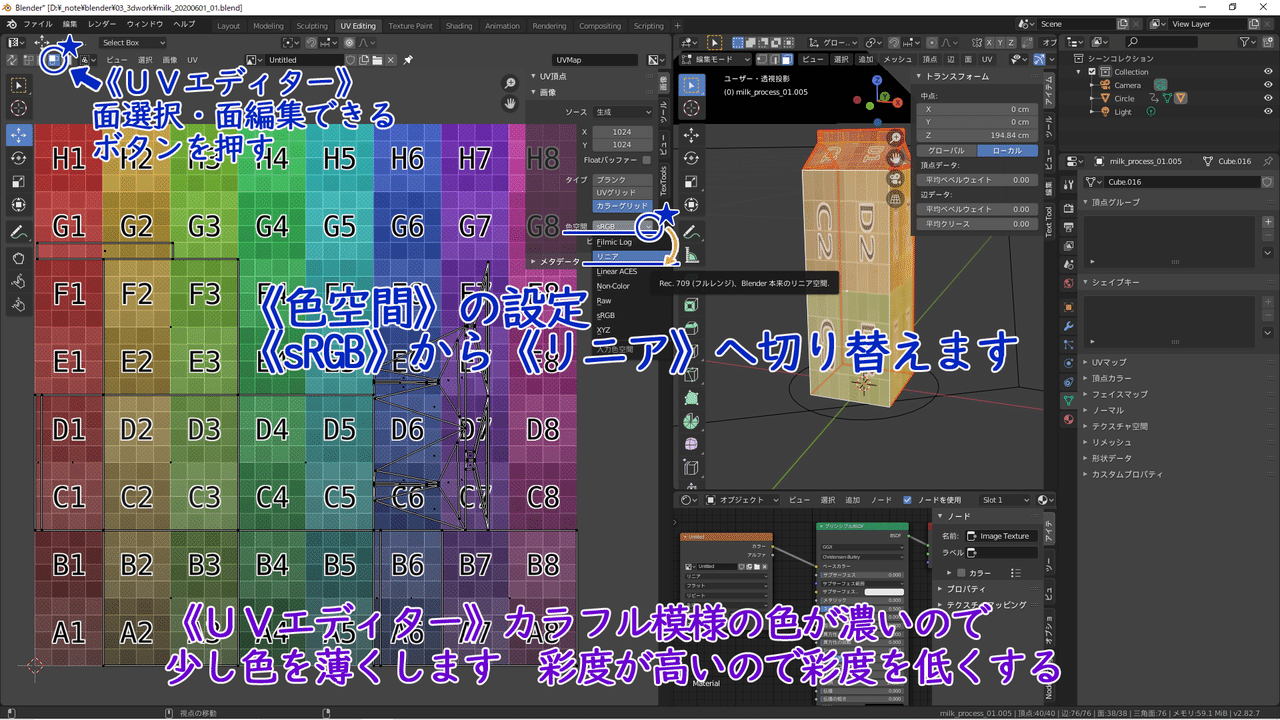This screenshot has width=1280, height=720.
Task: Open the Material properties tab
Action: [x=1069, y=418]
